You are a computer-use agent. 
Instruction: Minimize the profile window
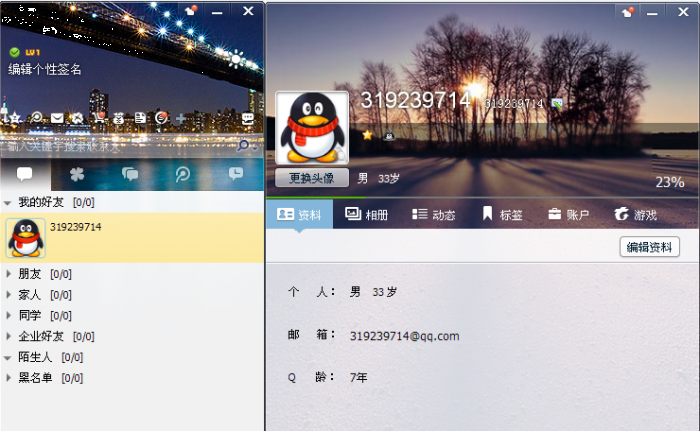[652, 13]
